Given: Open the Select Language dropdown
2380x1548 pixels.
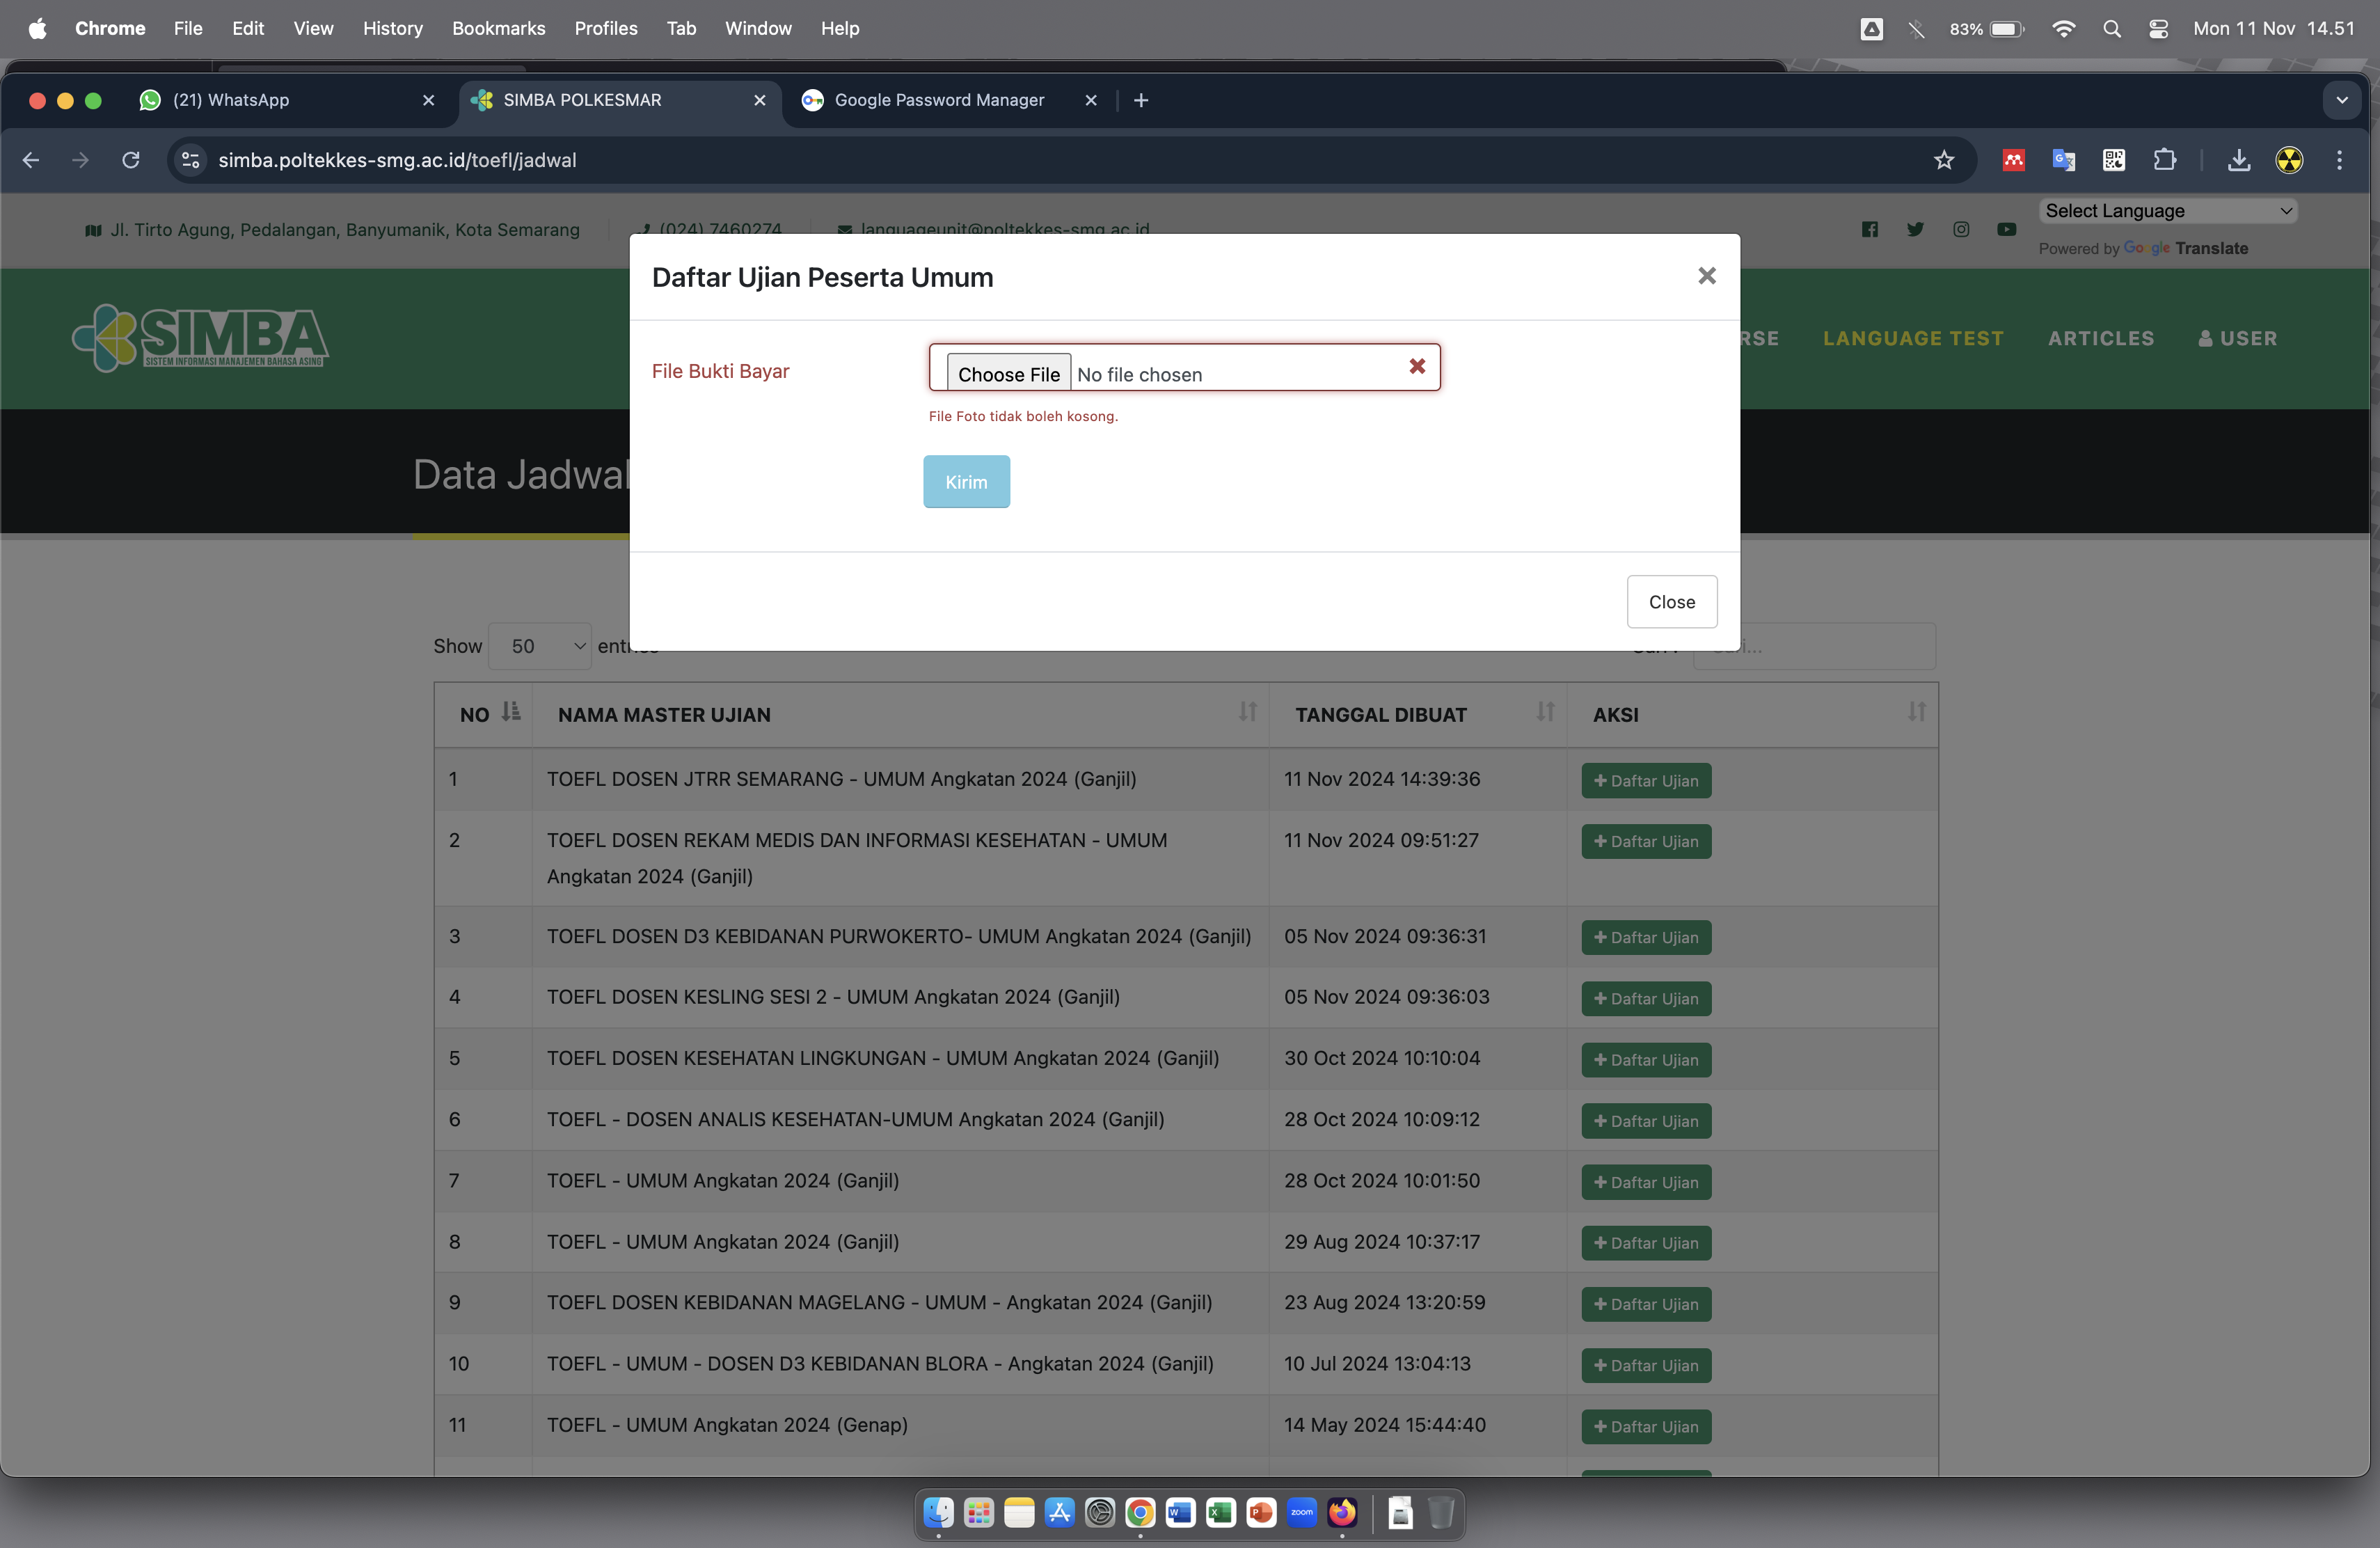Looking at the screenshot, I should coord(2168,211).
